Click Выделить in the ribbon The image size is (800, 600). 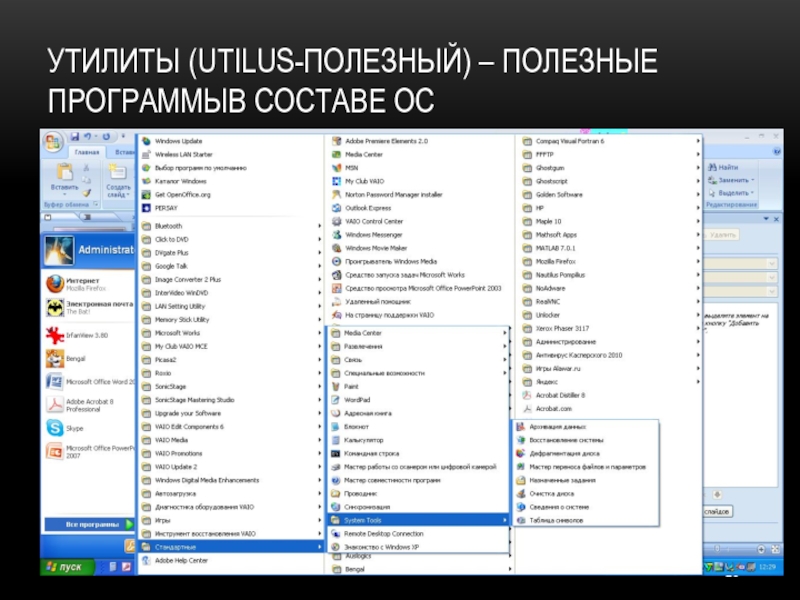[731, 193]
